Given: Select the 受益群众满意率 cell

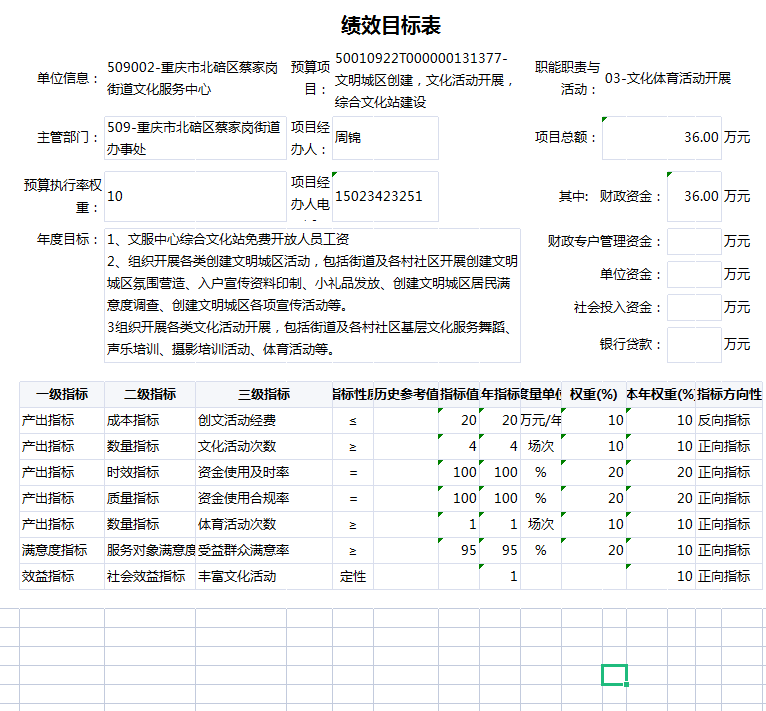Looking at the screenshot, I should (x=264, y=550).
